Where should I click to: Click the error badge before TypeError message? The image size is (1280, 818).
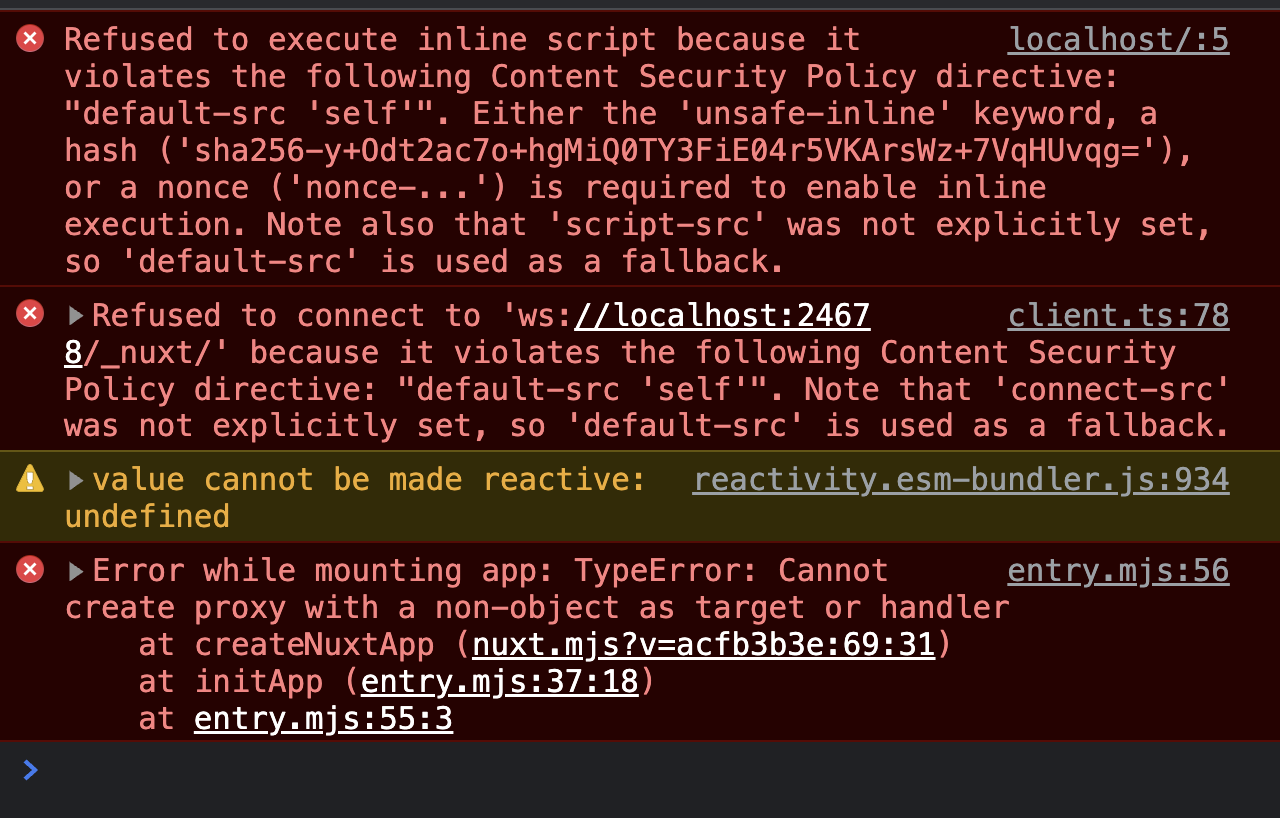pyautogui.click(x=29, y=569)
